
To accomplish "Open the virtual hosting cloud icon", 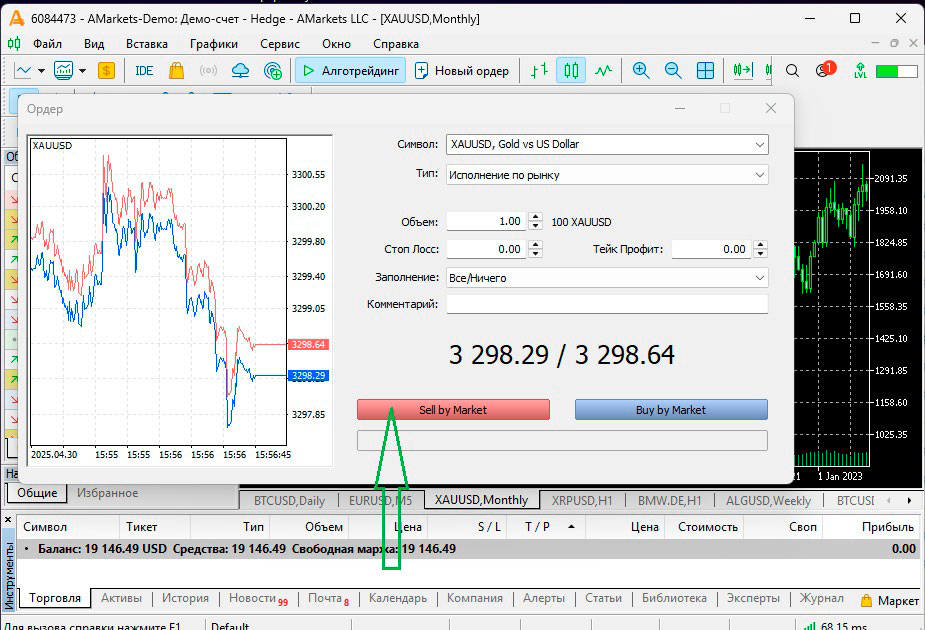I will [240, 71].
